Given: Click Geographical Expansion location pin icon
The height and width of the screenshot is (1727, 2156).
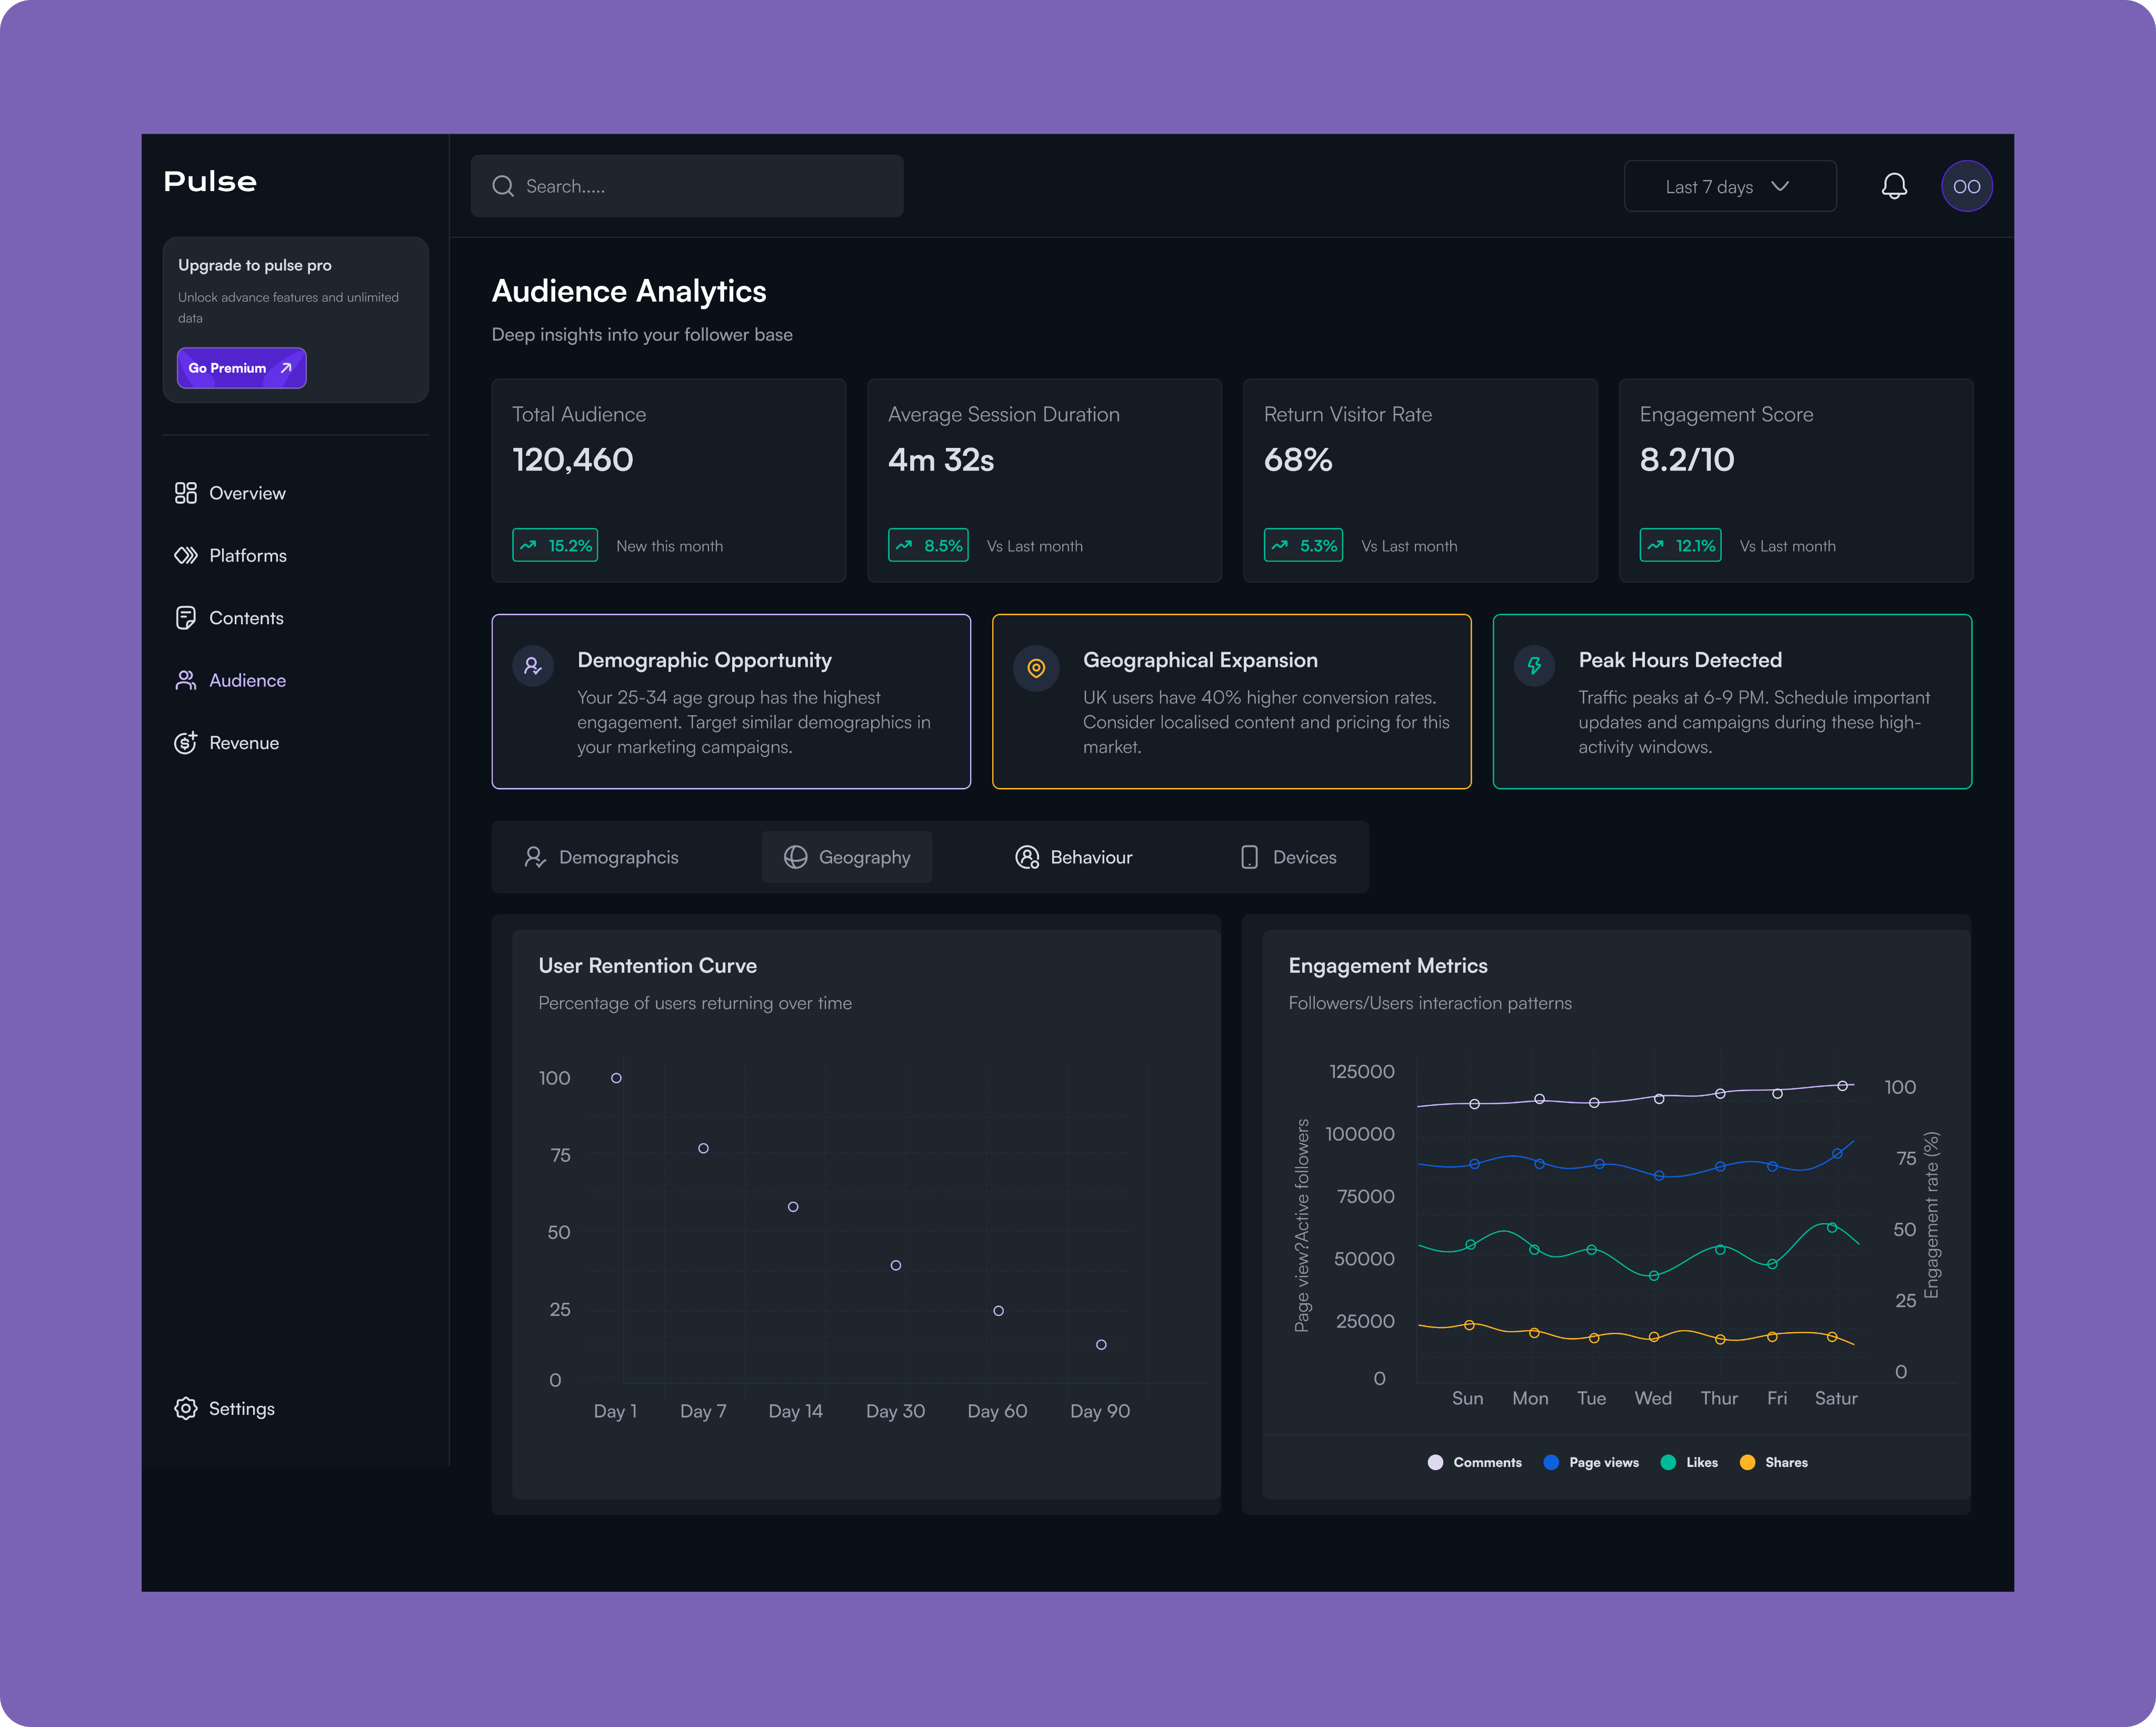Looking at the screenshot, I should click(1036, 667).
